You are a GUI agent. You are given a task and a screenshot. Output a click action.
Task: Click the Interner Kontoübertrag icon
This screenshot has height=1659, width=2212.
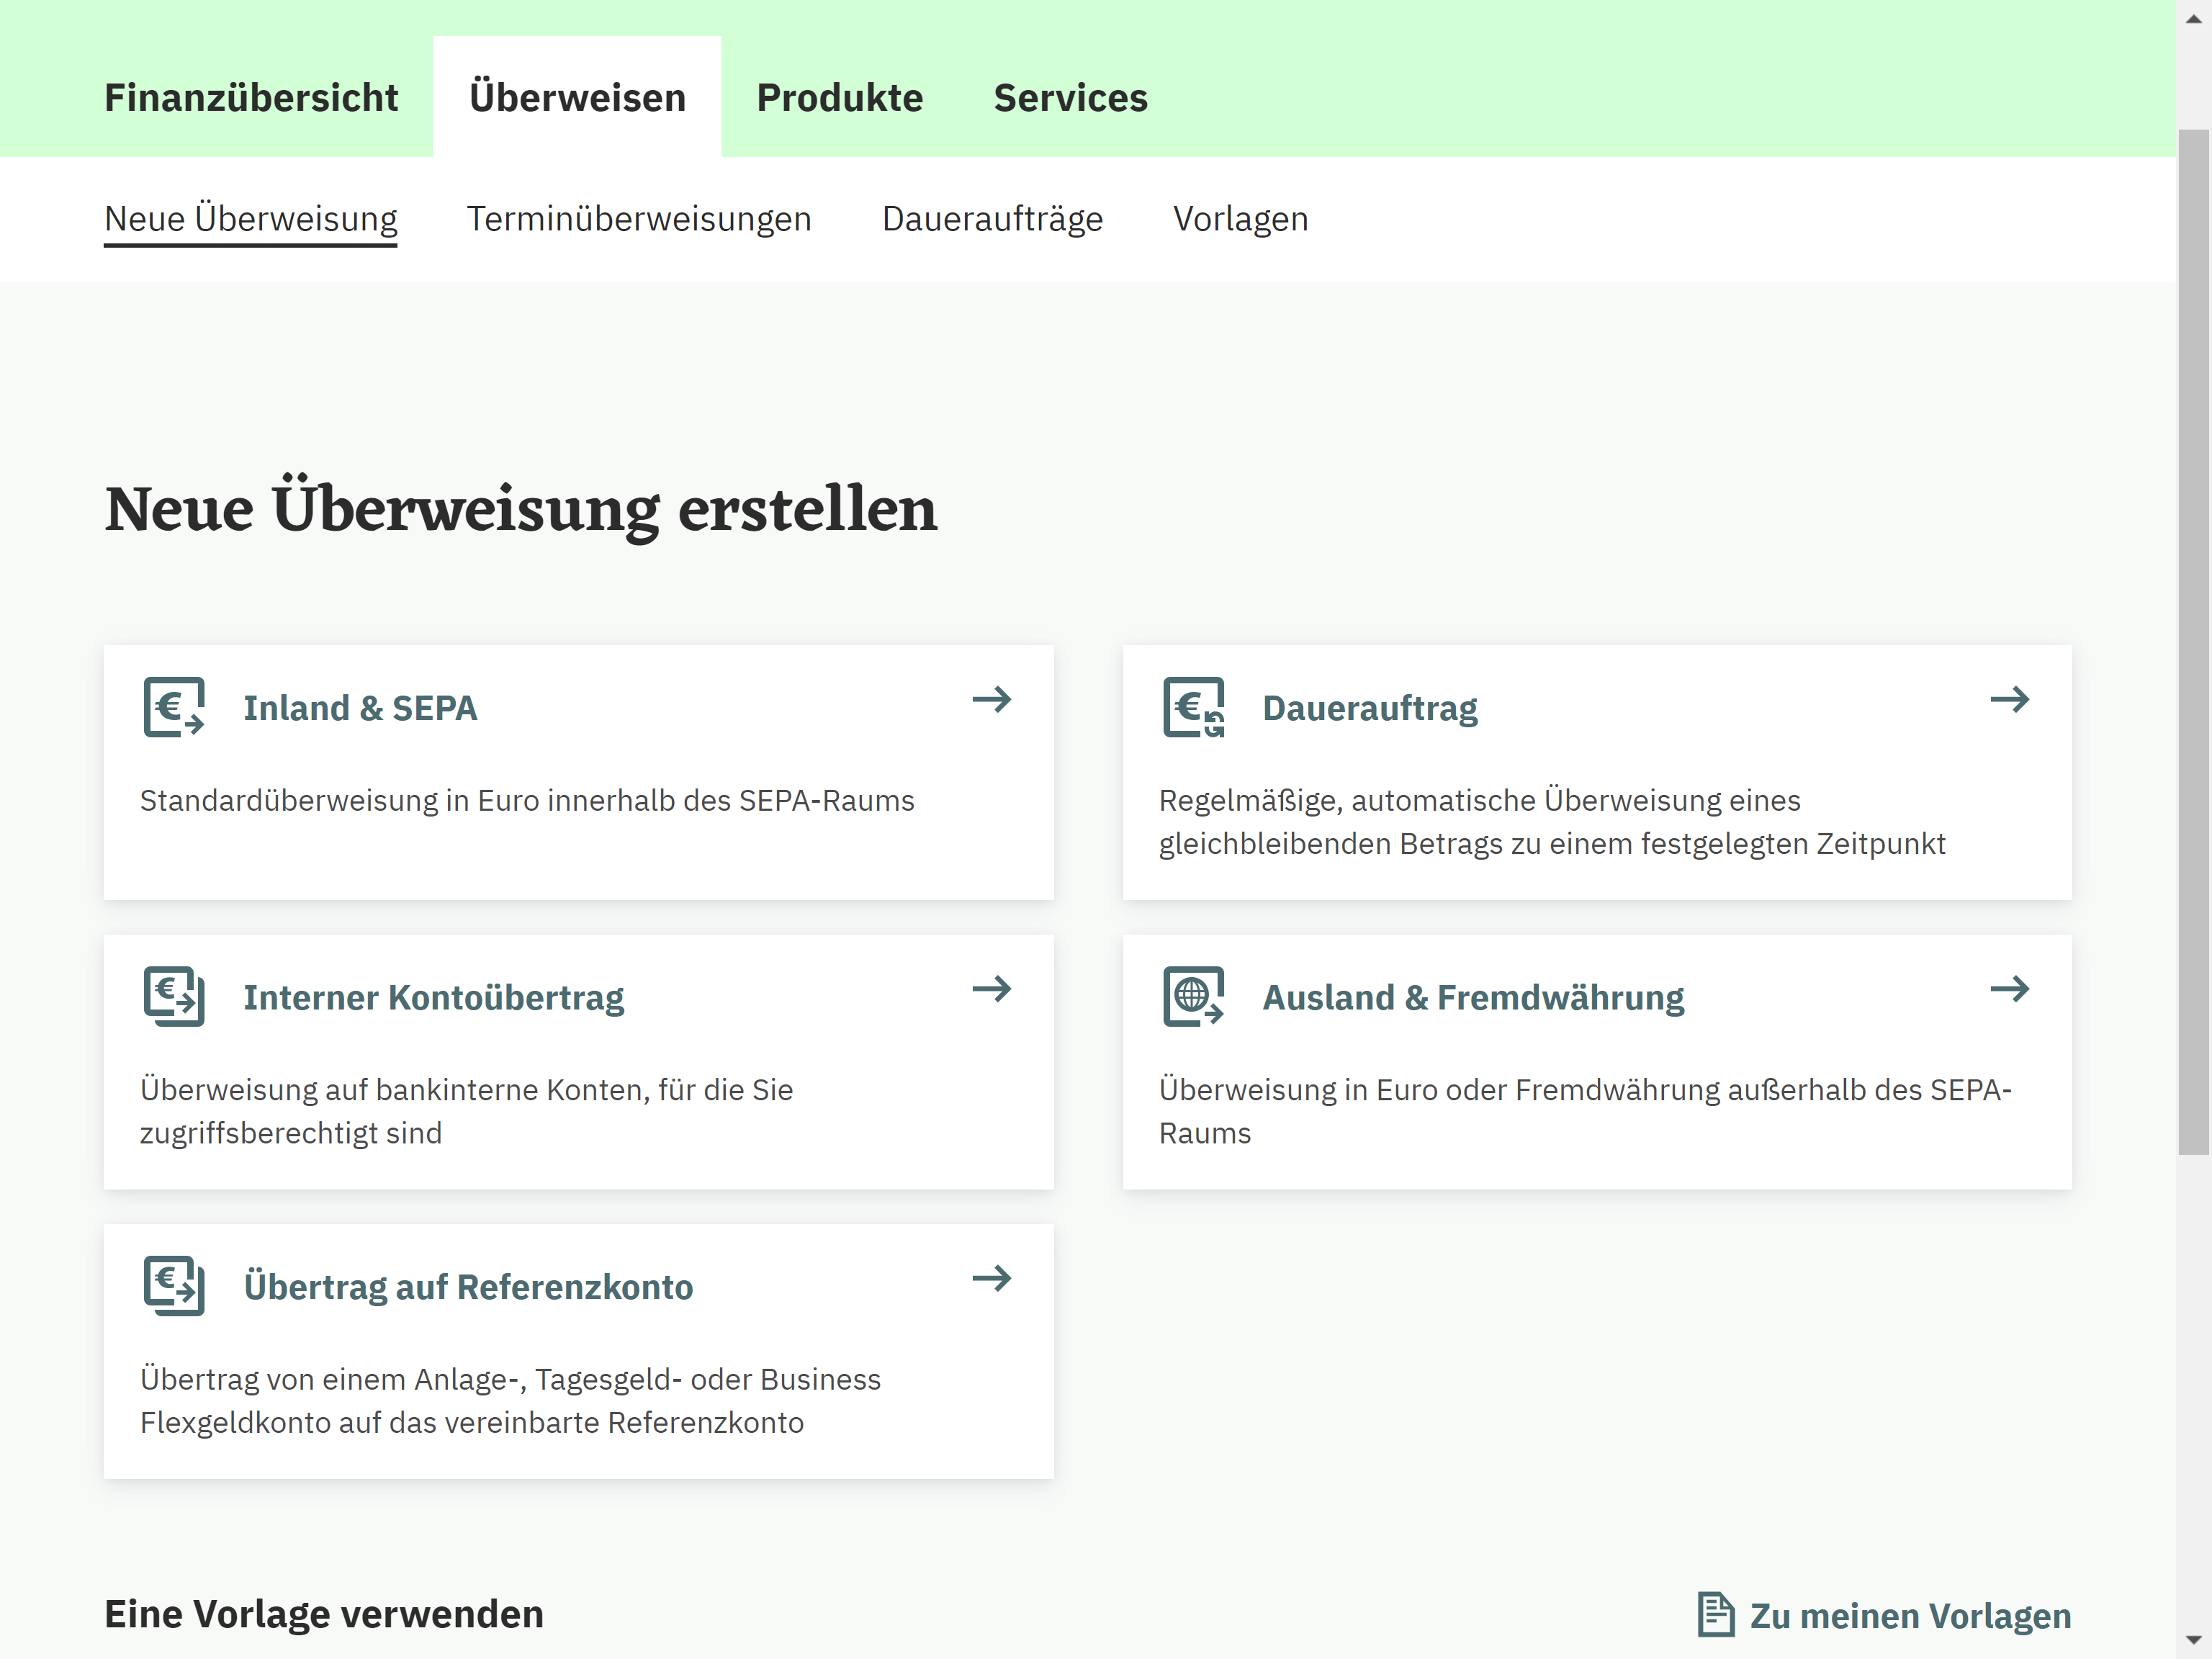174,996
